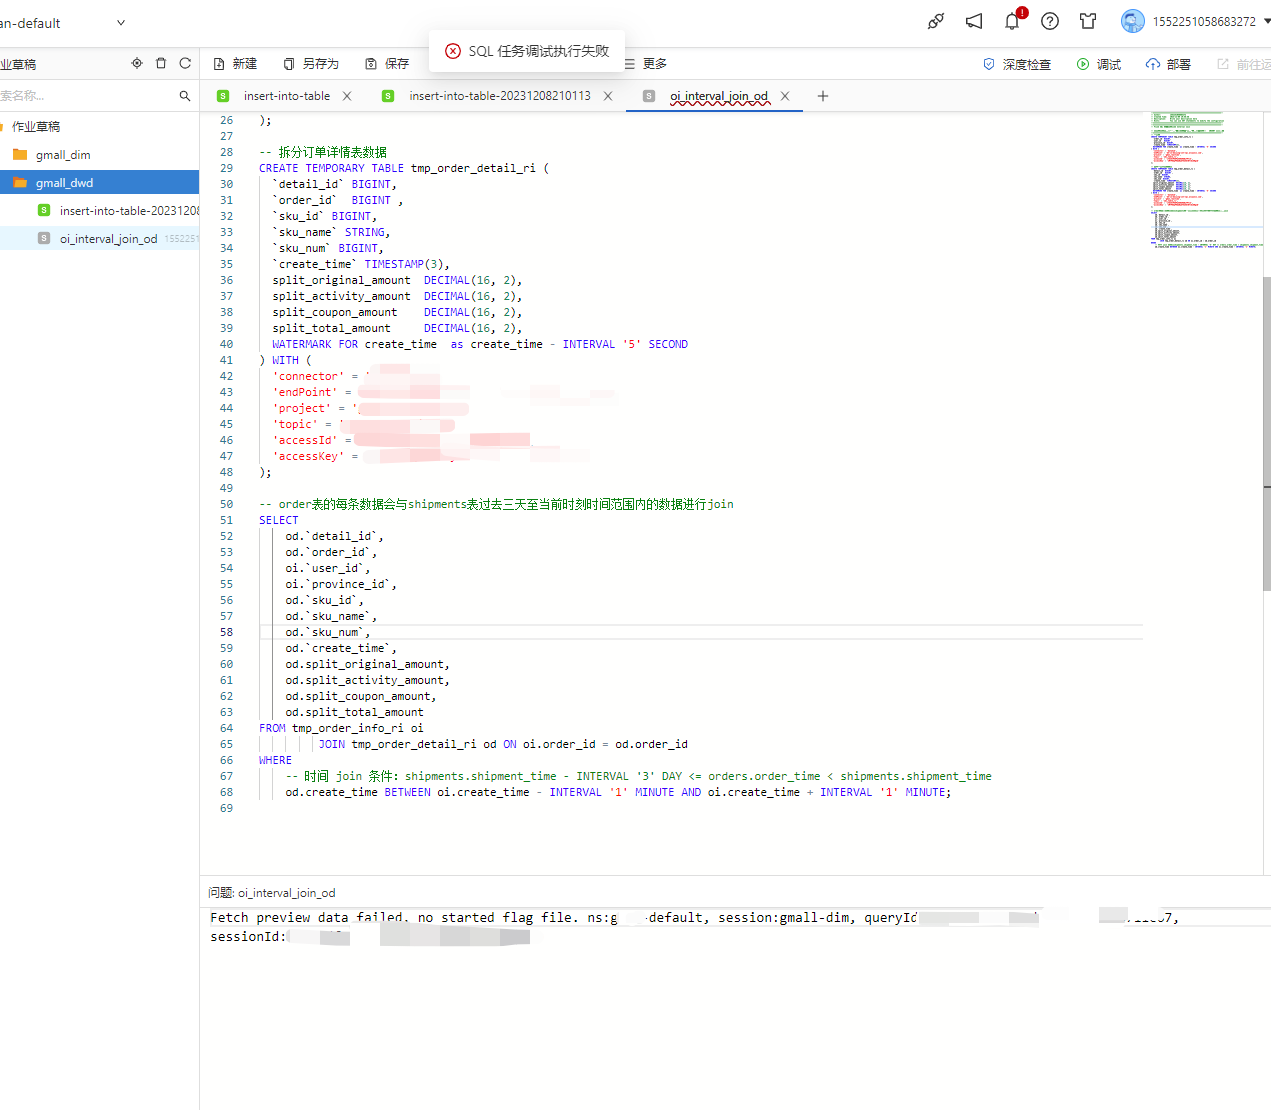Click the 问题: oi_interval_join_od panel header

tap(272, 893)
